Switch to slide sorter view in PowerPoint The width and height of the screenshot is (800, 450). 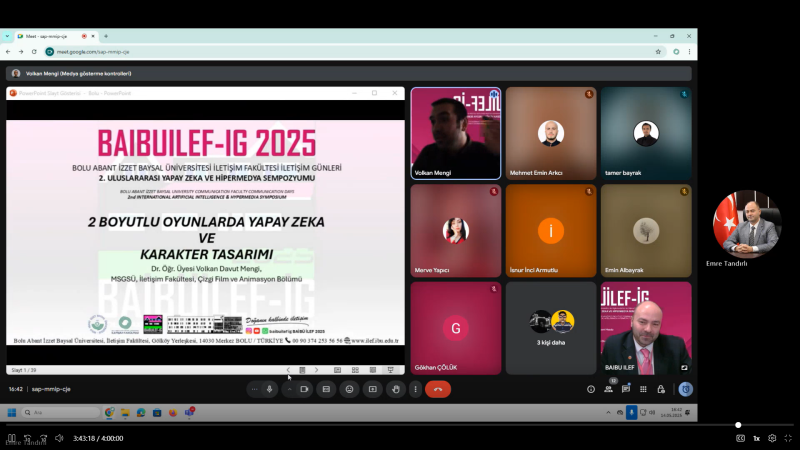pyautogui.click(x=355, y=370)
